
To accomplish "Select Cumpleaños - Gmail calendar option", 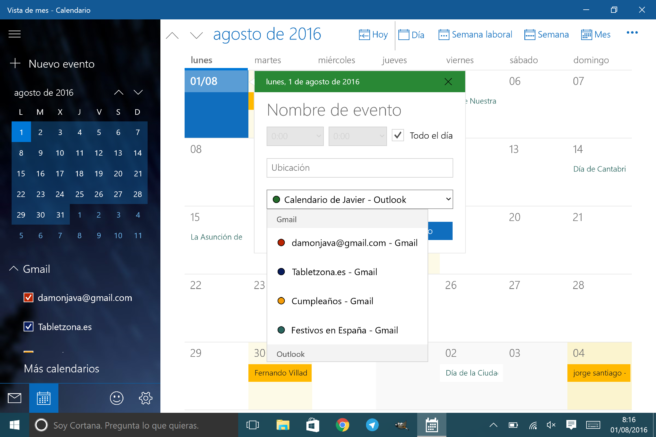I will [x=347, y=301].
